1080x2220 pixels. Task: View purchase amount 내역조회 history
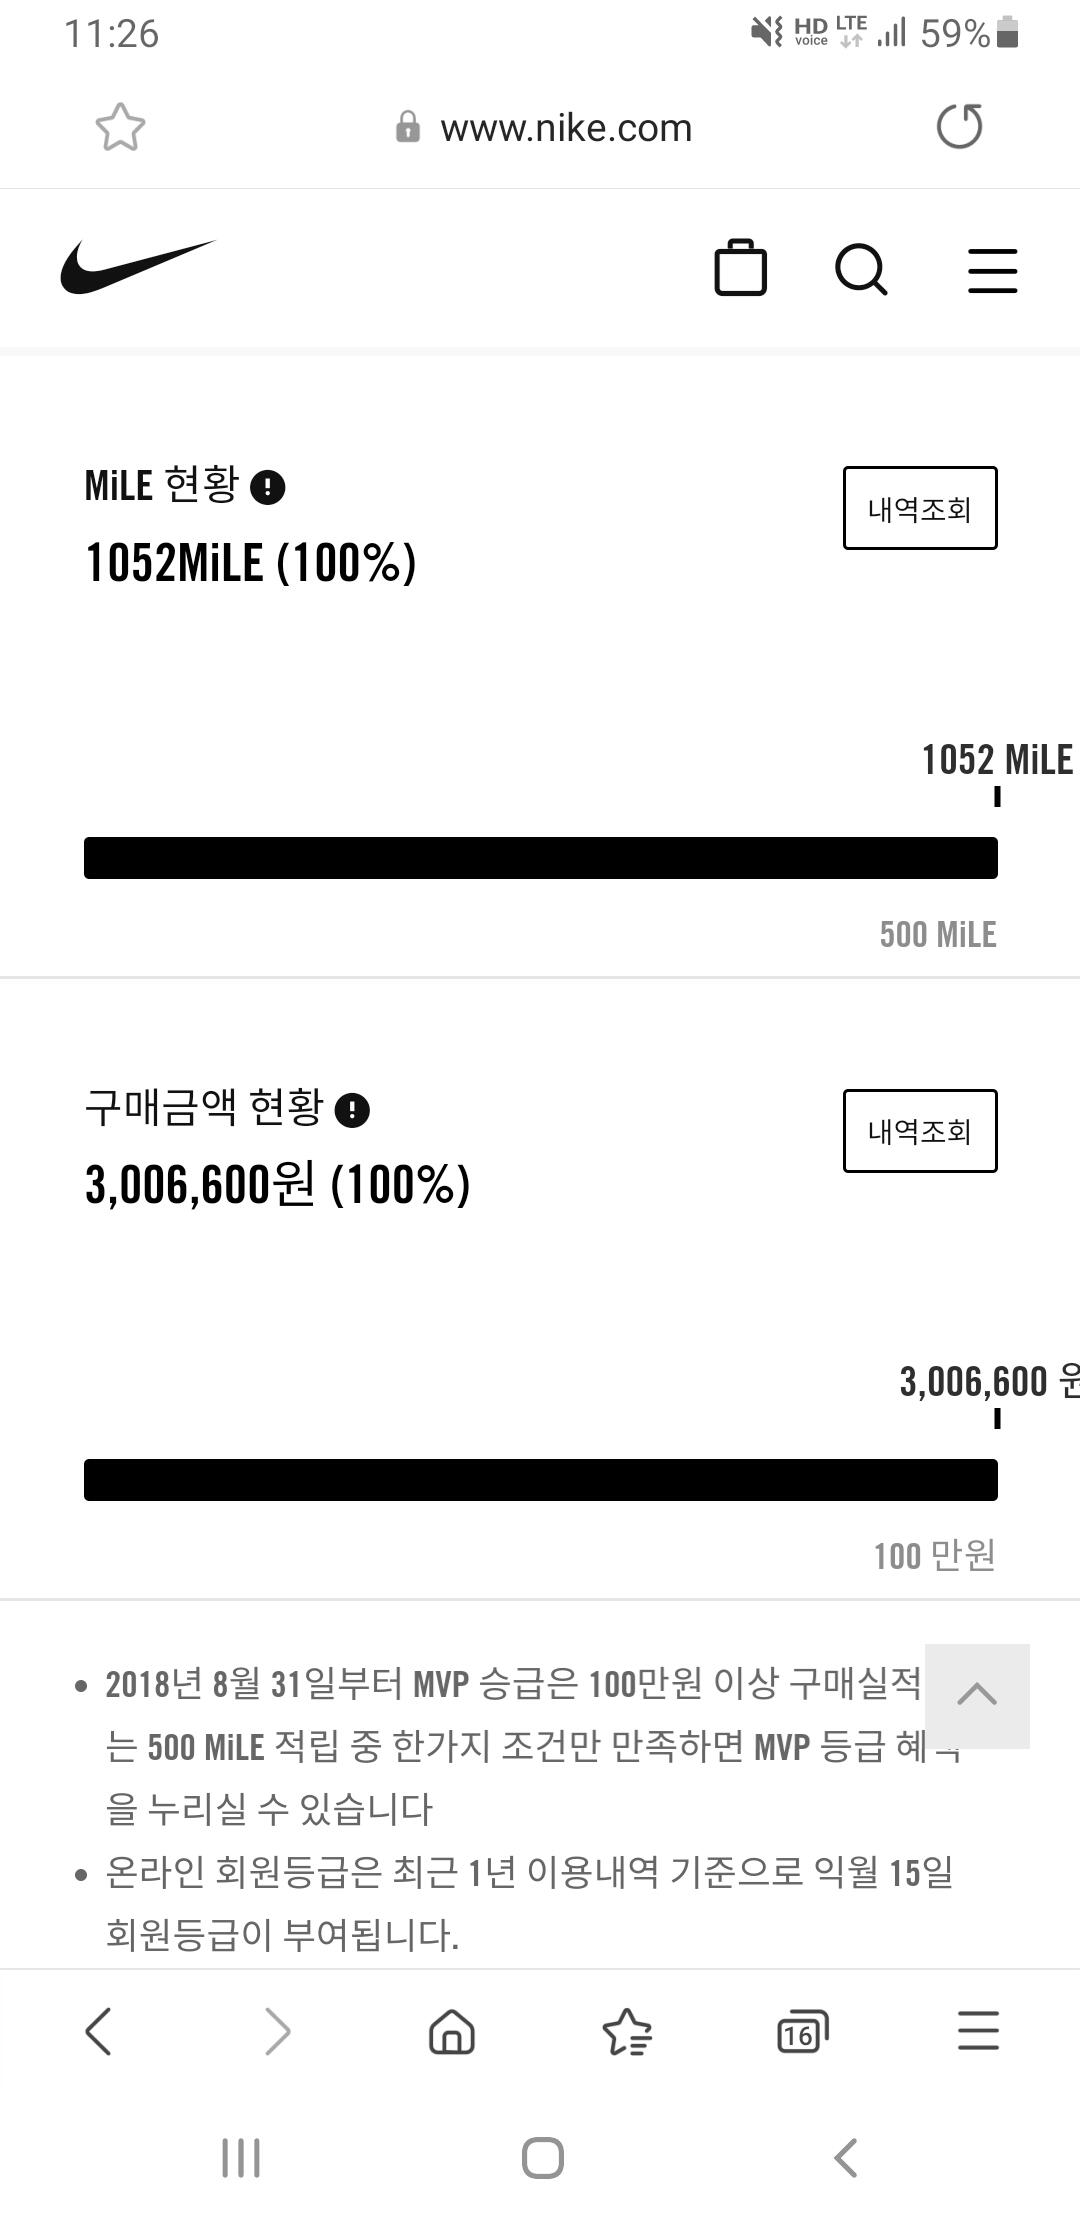pyautogui.click(x=919, y=1131)
